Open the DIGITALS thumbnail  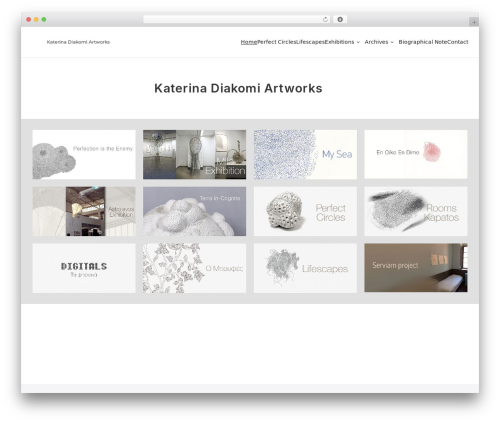click(x=84, y=268)
